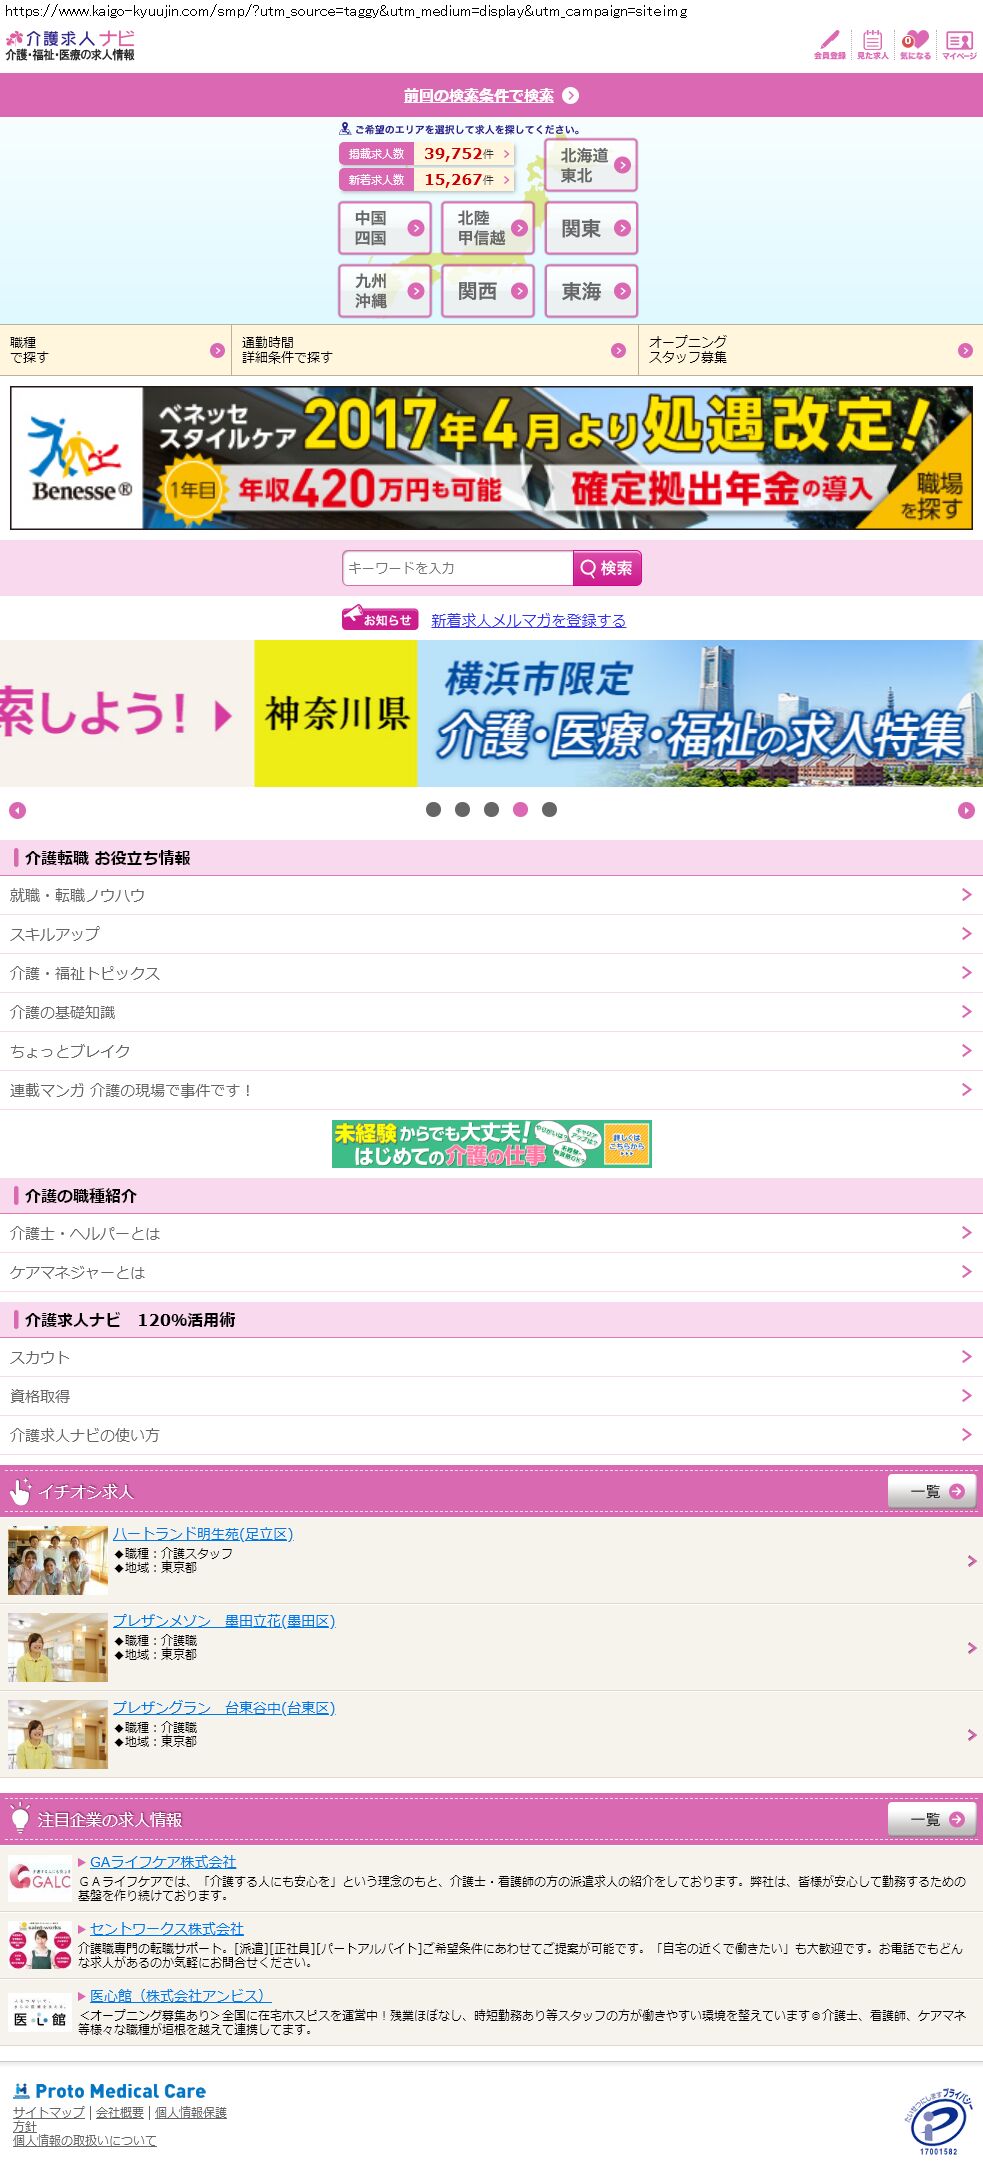Open 通勤時間 詳細条件で探す tab
This screenshot has height=2170, width=983.
click(x=435, y=350)
